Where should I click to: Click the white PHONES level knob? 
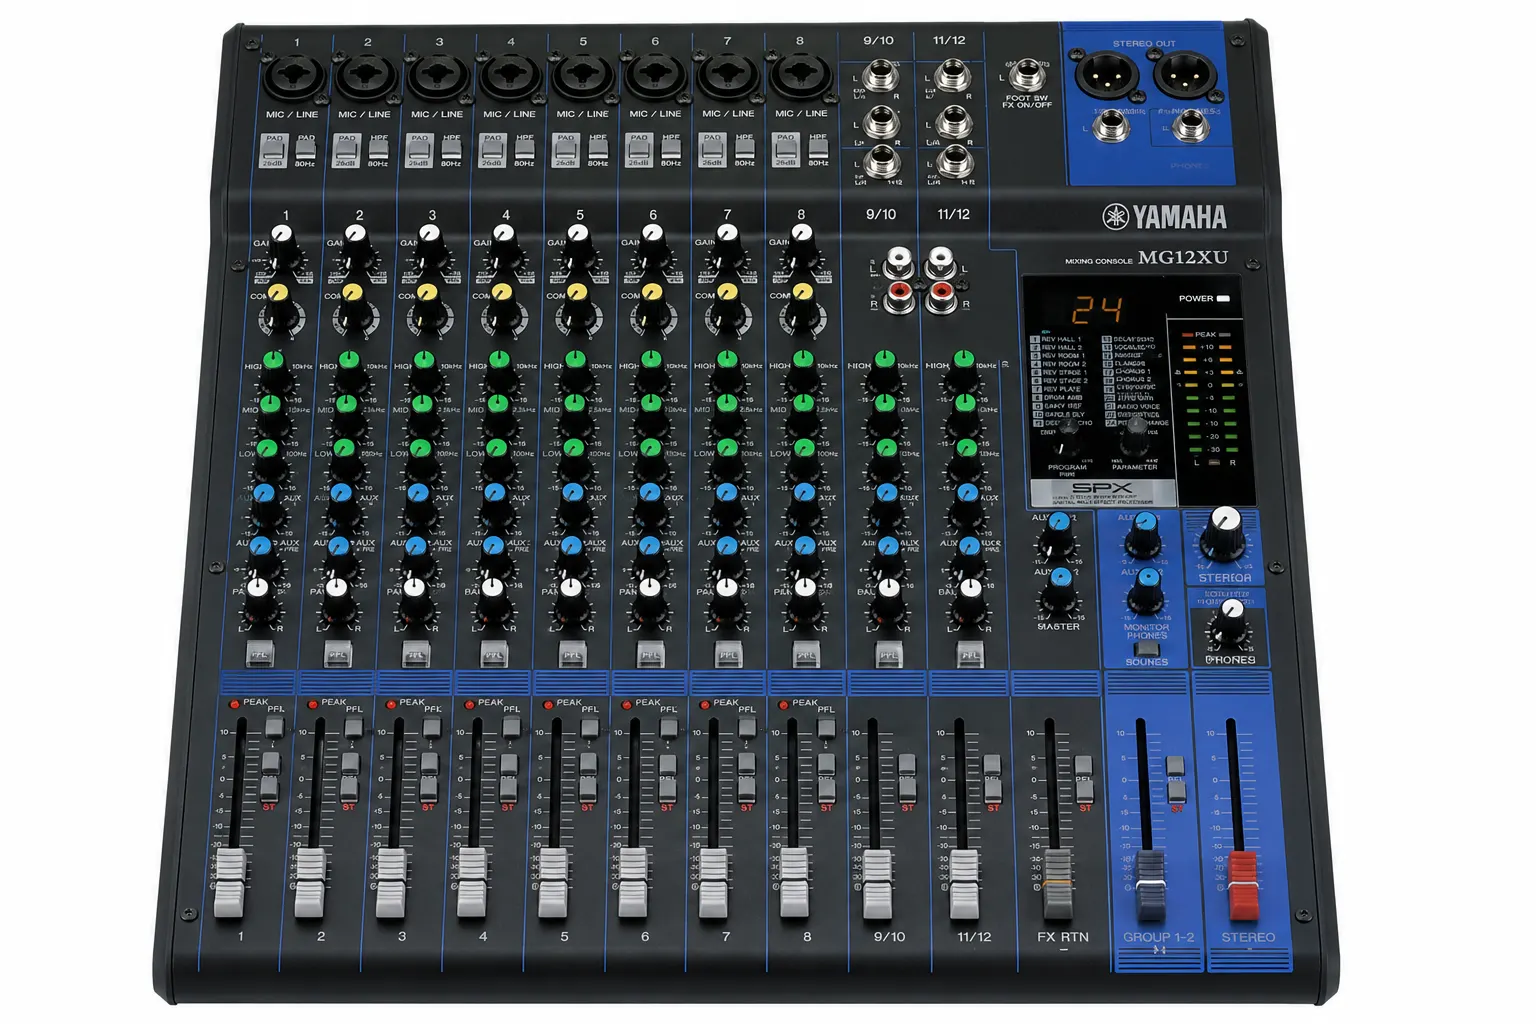tap(1229, 621)
